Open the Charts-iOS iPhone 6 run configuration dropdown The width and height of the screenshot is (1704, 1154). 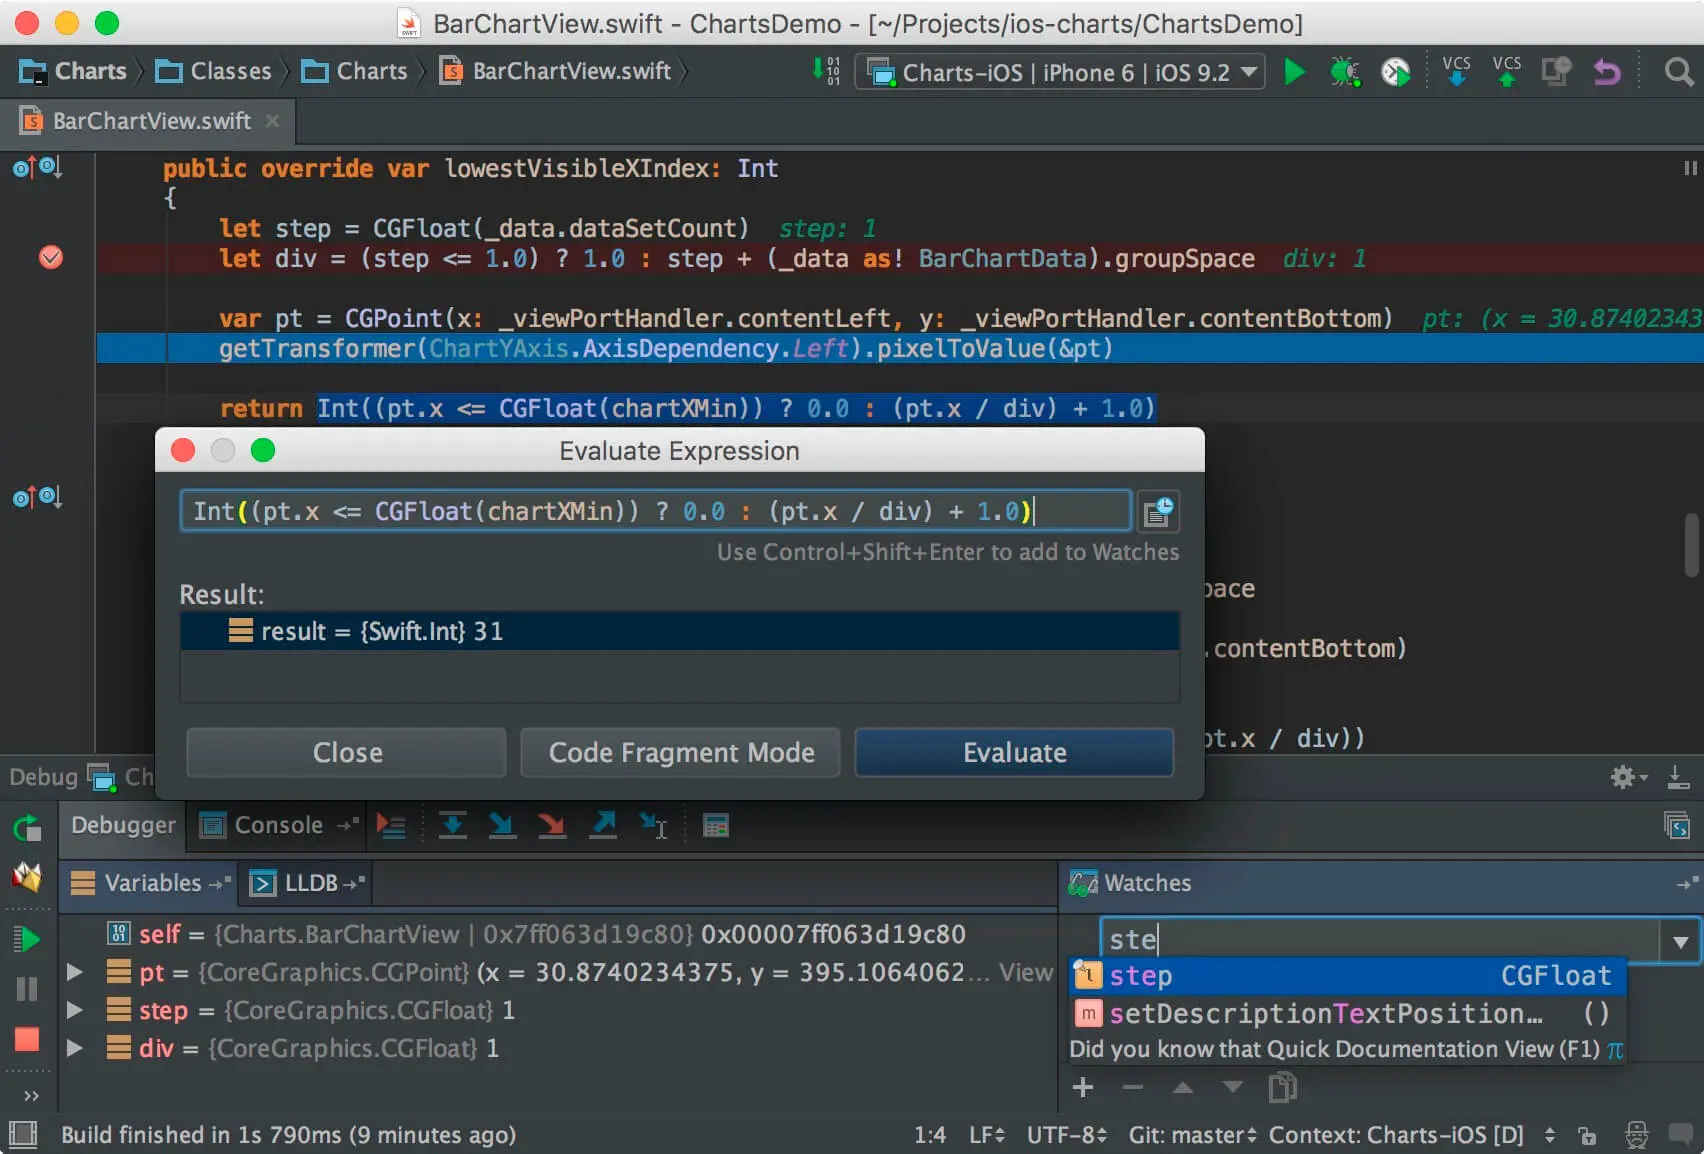(x=1060, y=72)
